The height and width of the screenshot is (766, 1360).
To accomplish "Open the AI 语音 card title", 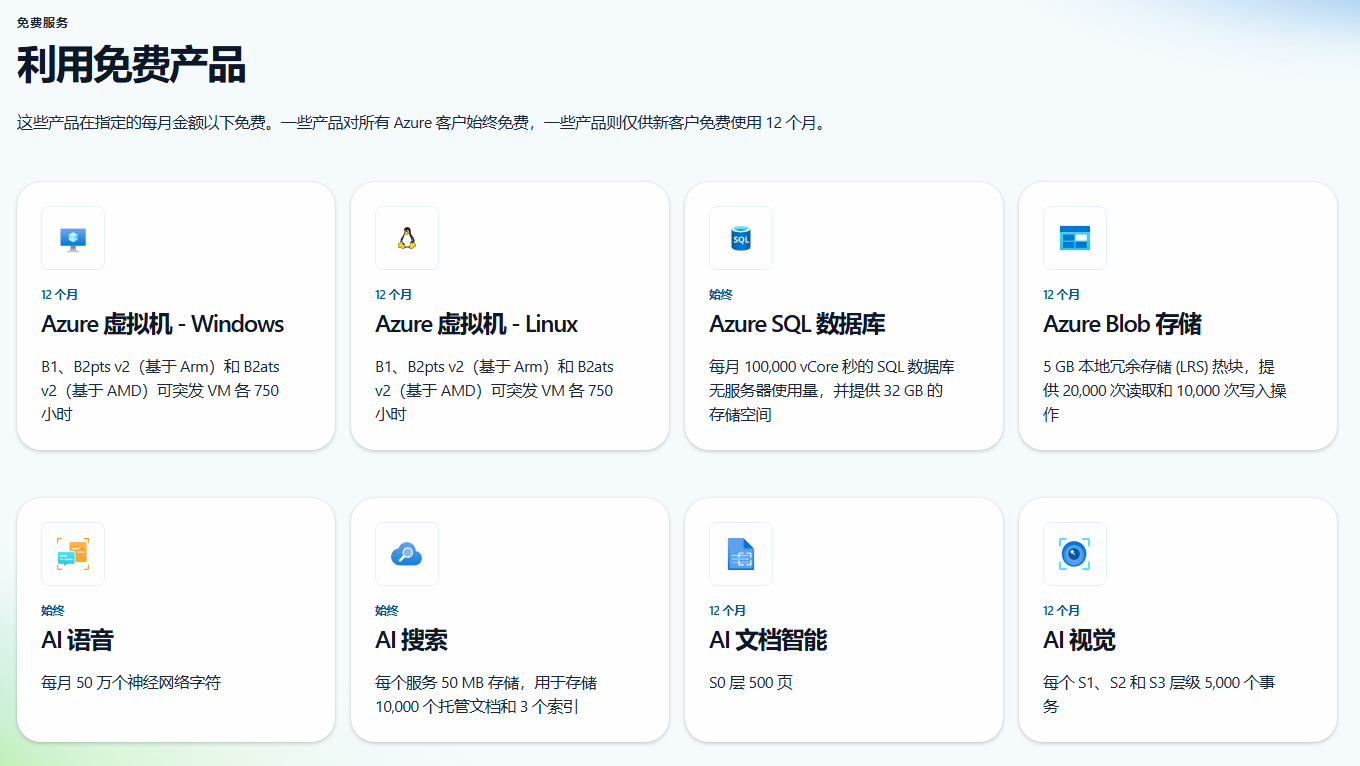I will tap(77, 640).
